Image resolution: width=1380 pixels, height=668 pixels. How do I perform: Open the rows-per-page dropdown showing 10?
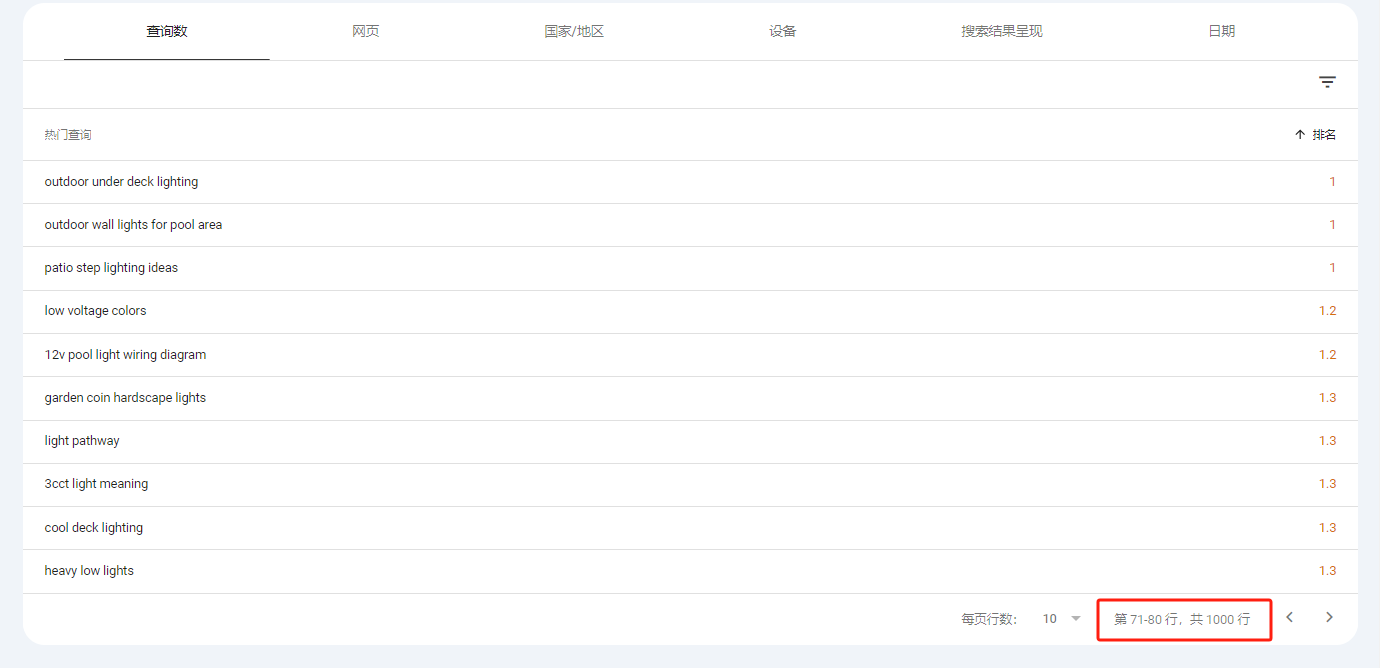click(1062, 619)
